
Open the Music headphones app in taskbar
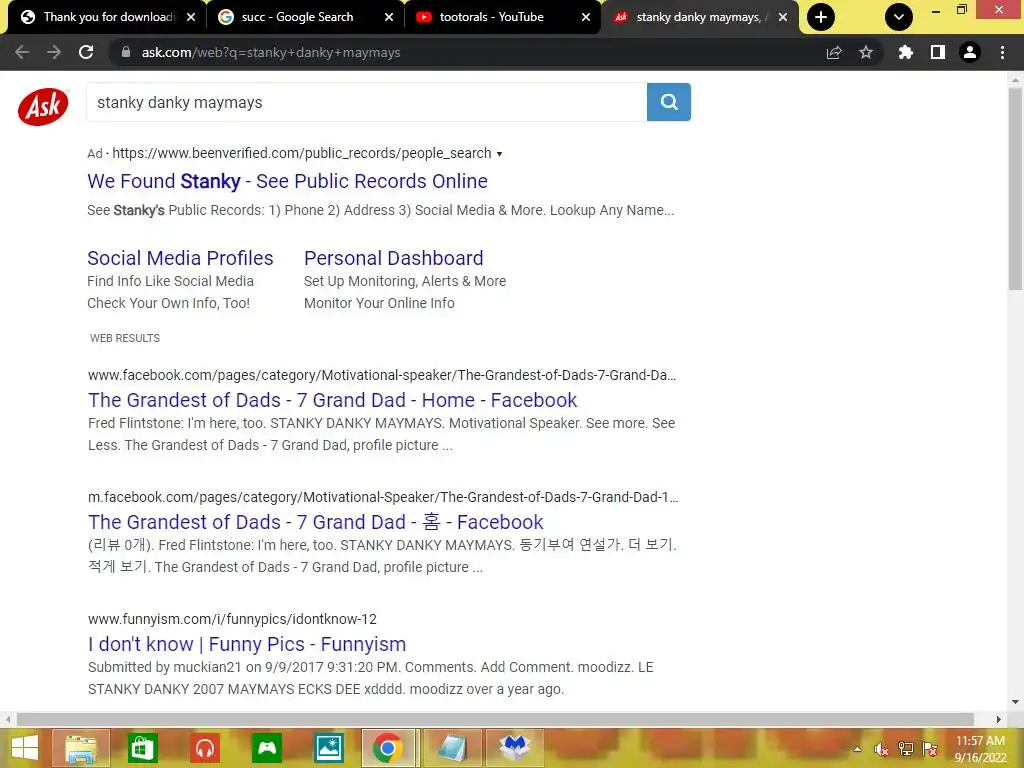[205, 748]
